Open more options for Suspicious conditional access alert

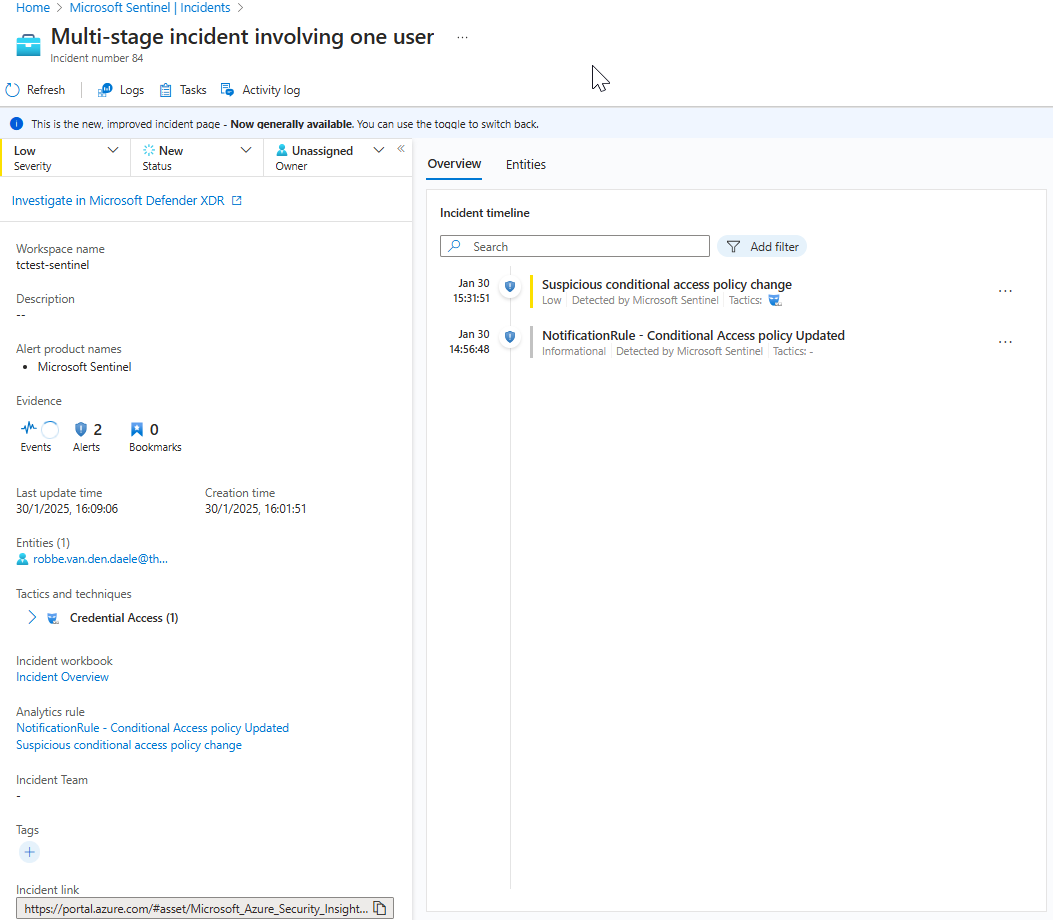tap(1005, 291)
